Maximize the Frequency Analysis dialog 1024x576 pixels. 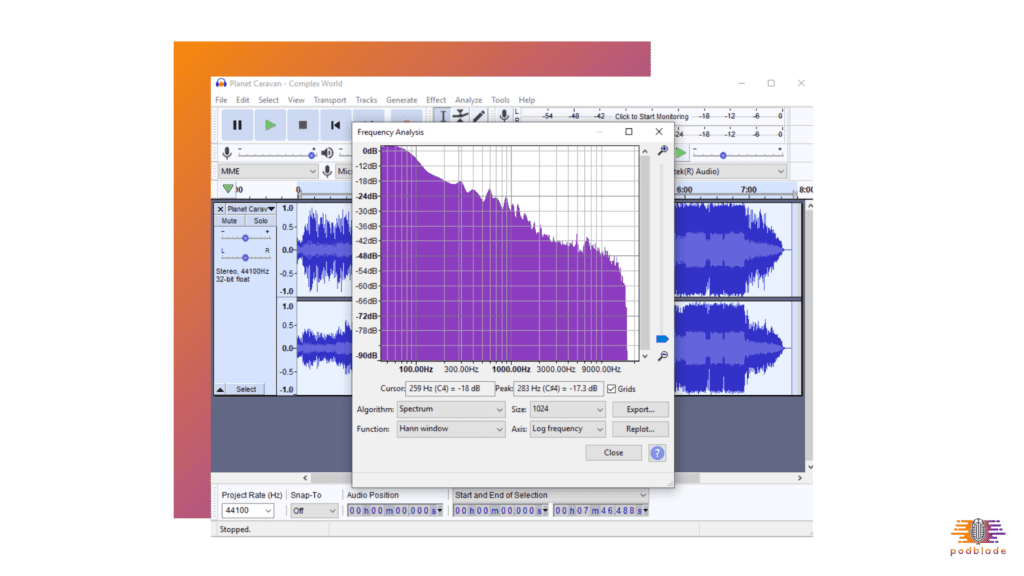629,132
